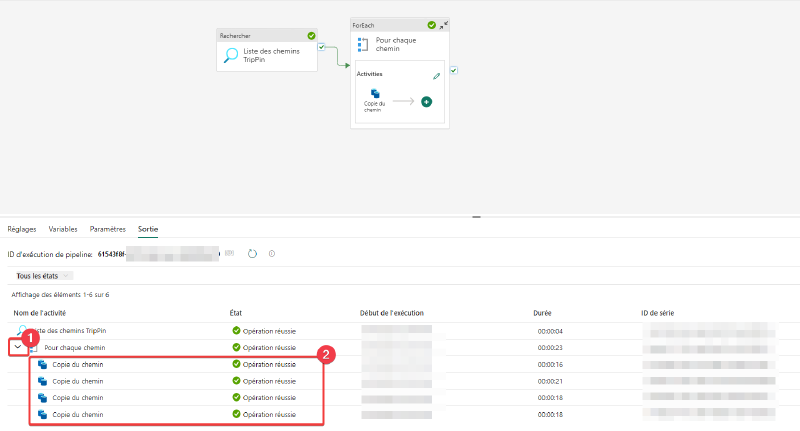The height and width of the screenshot is (431, 800).
Task: Click the green success check on the ForEach node
Action: click(x=432, y=25)
